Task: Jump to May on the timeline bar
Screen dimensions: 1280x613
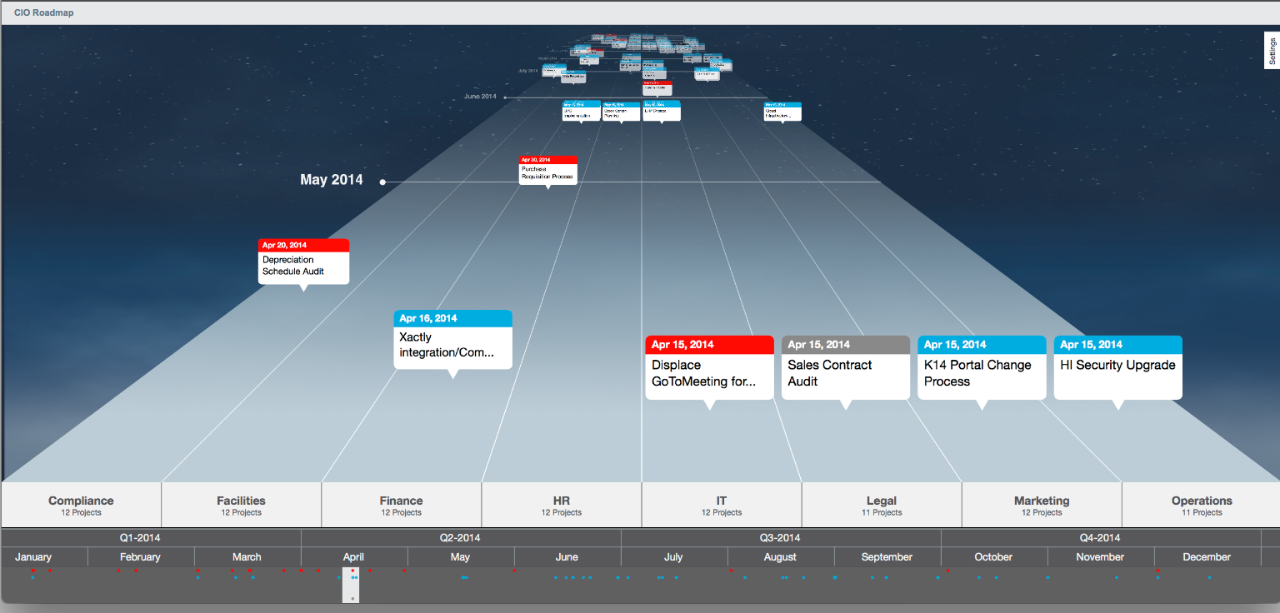Action: tap(460, 557)
